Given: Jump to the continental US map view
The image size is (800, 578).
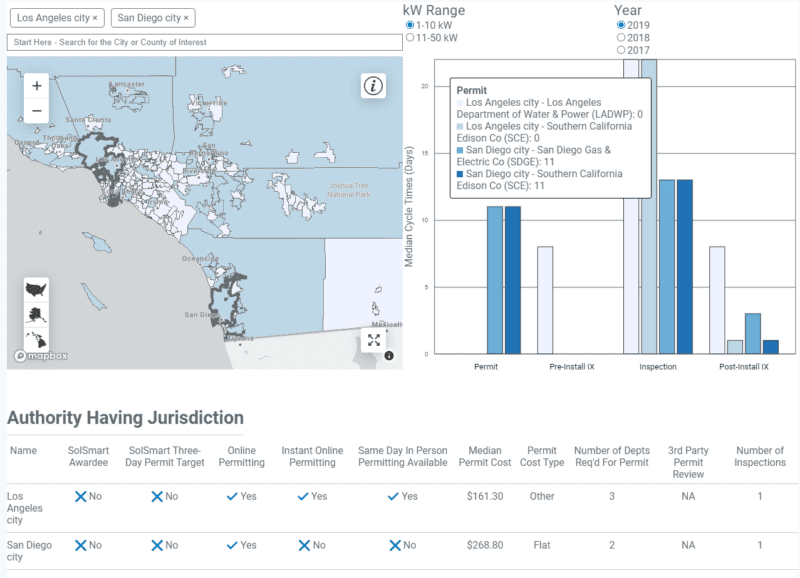Looking at the screenshot, I should coord(36,290).
